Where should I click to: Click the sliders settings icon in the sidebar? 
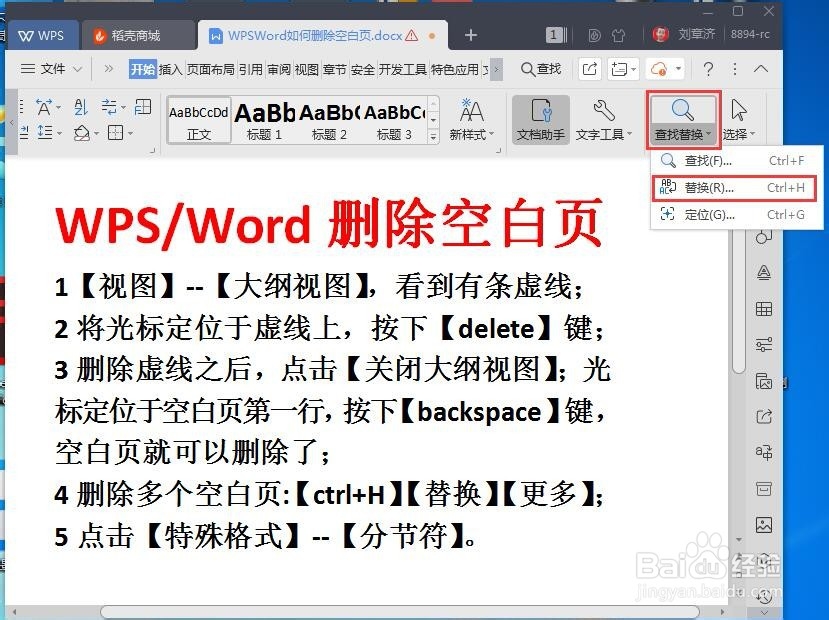pos(763,345)
